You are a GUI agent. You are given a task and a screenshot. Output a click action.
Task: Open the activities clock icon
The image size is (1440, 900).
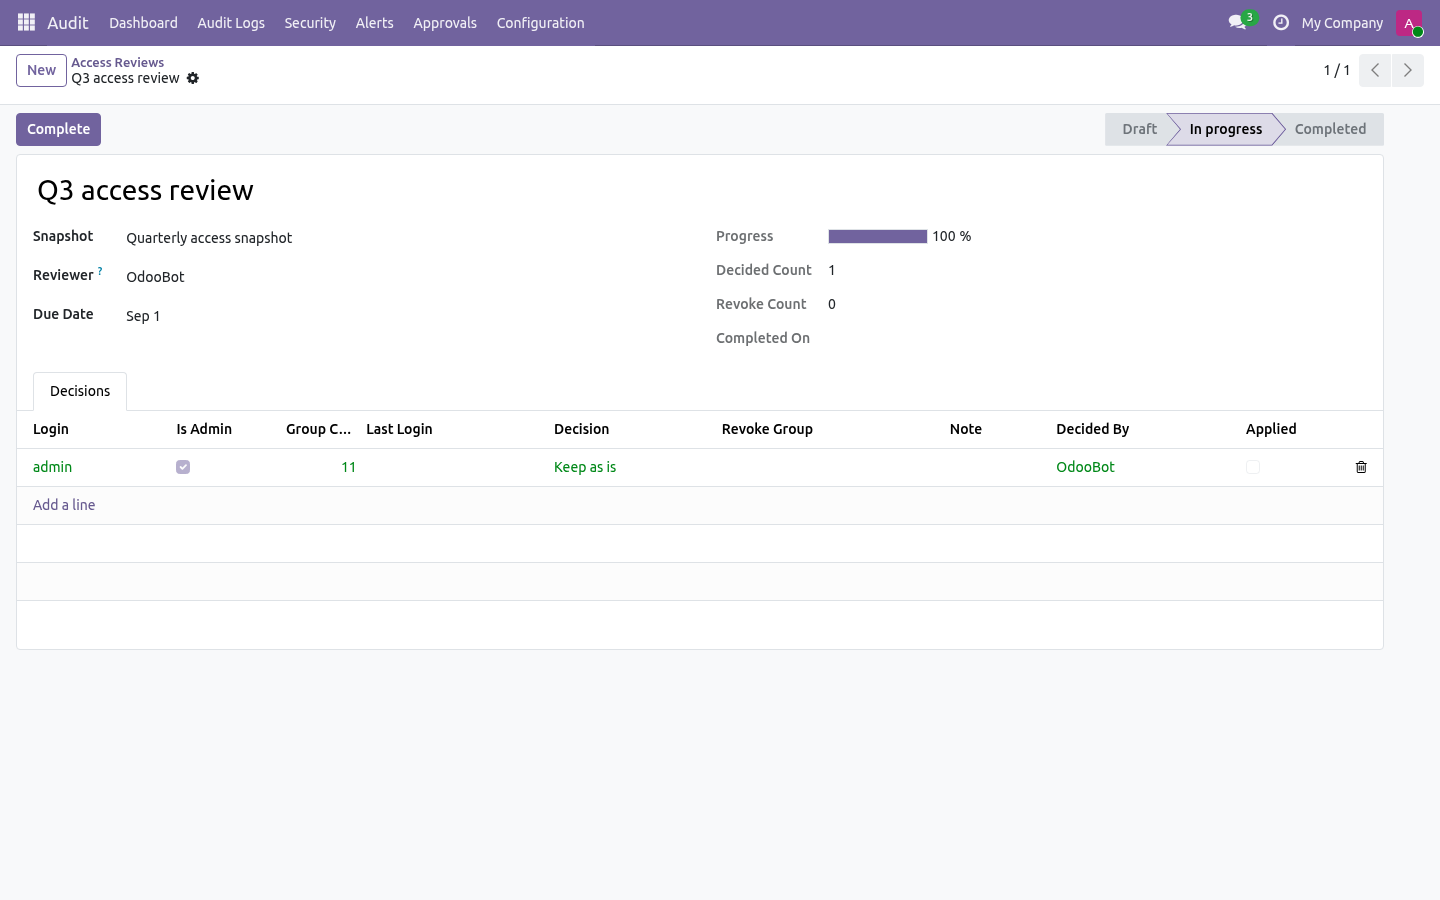(x=1281, y=22)
